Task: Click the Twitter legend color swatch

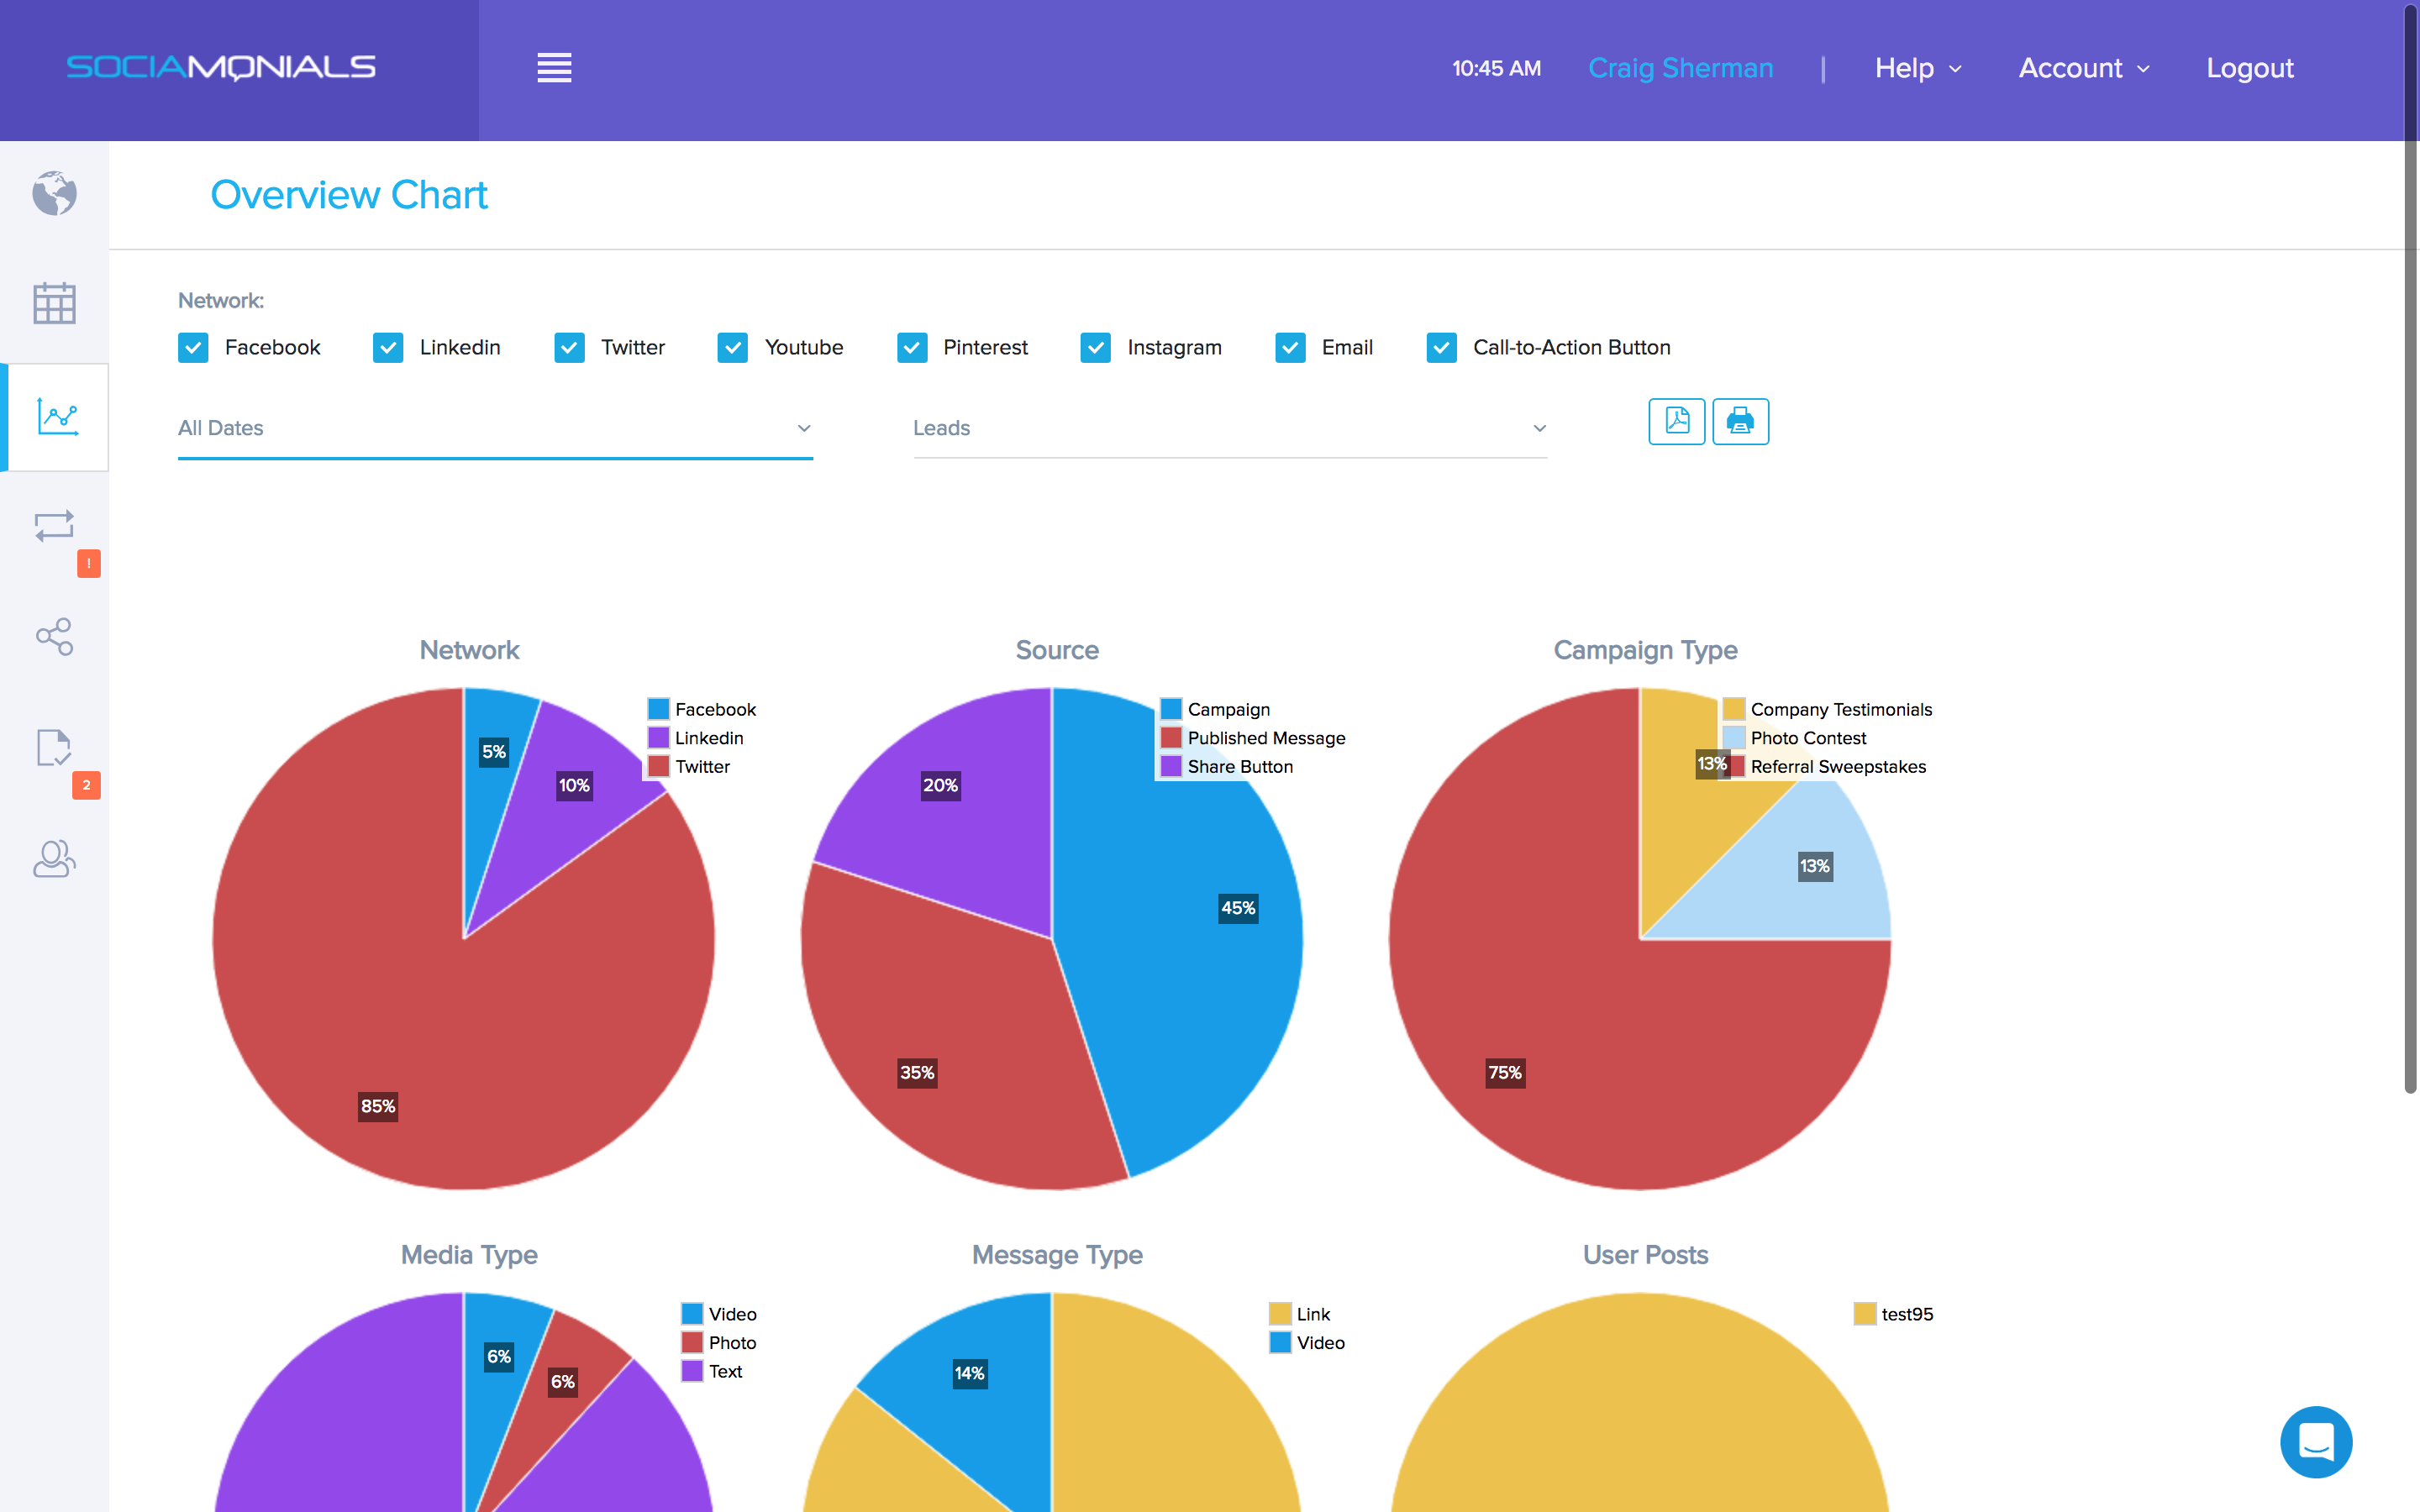Action: click(x=658, y=766)
